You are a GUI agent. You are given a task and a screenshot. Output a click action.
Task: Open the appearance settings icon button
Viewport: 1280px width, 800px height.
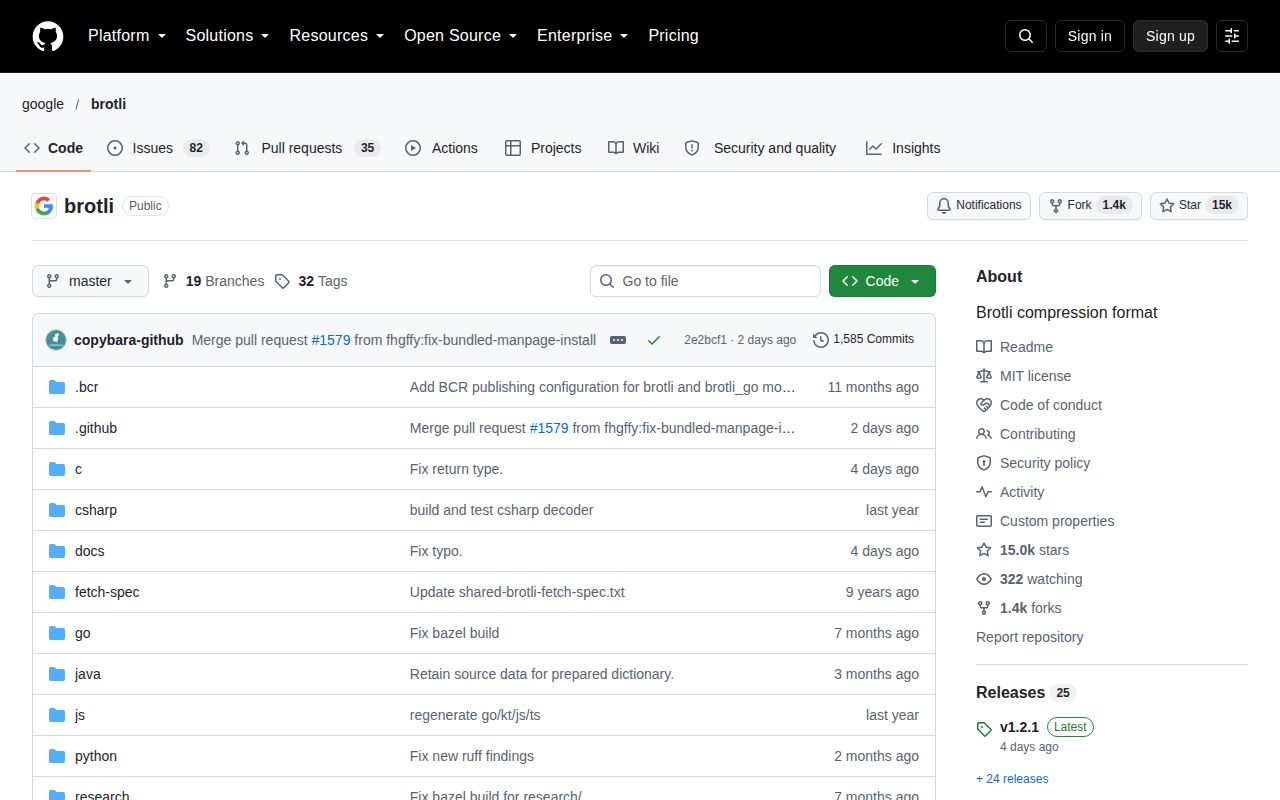tap(1232, 36)
